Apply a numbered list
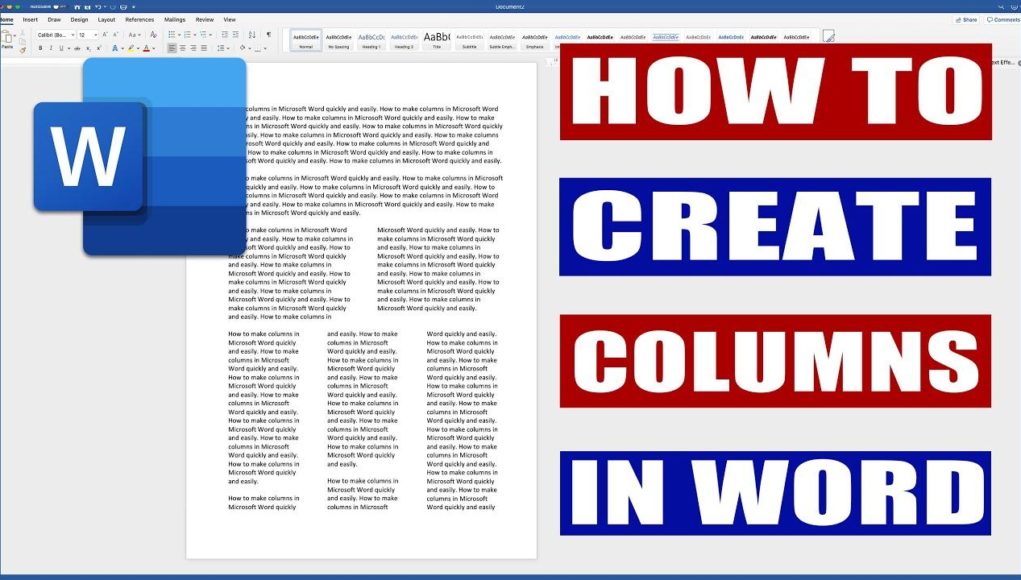This screenshot has height=580, width=1021. click(187, 35)
